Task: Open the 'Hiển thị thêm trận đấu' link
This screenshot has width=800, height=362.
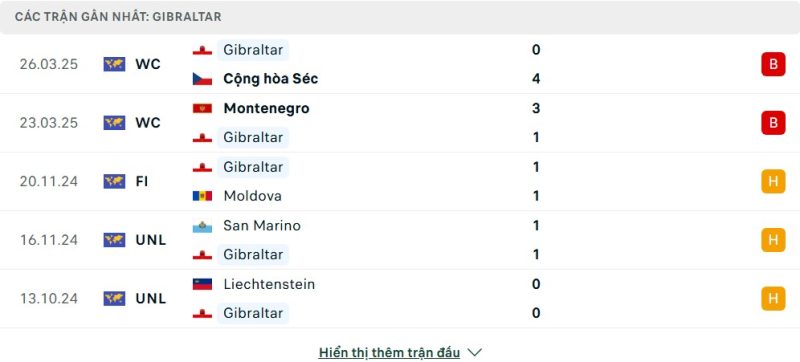Action: [x=389, y=352]
